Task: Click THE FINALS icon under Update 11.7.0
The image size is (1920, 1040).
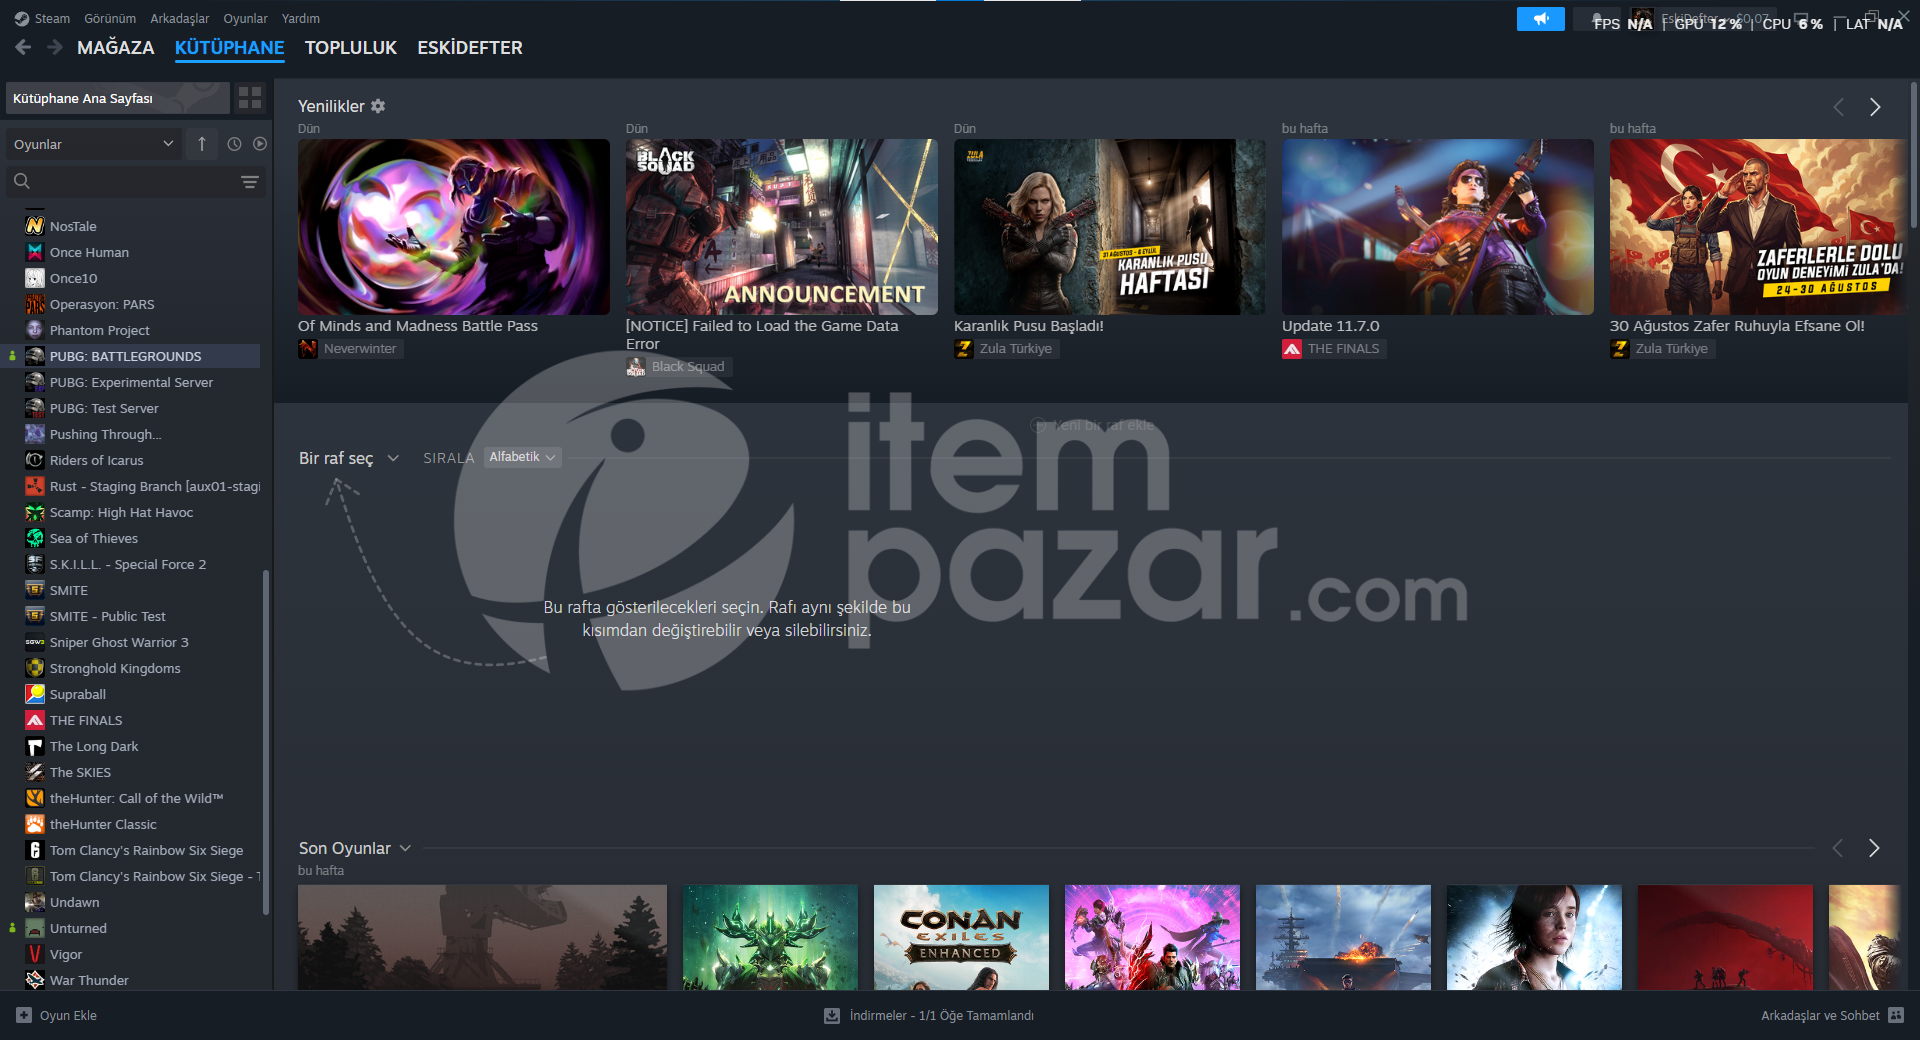Action: click(x=1292, y=349)
